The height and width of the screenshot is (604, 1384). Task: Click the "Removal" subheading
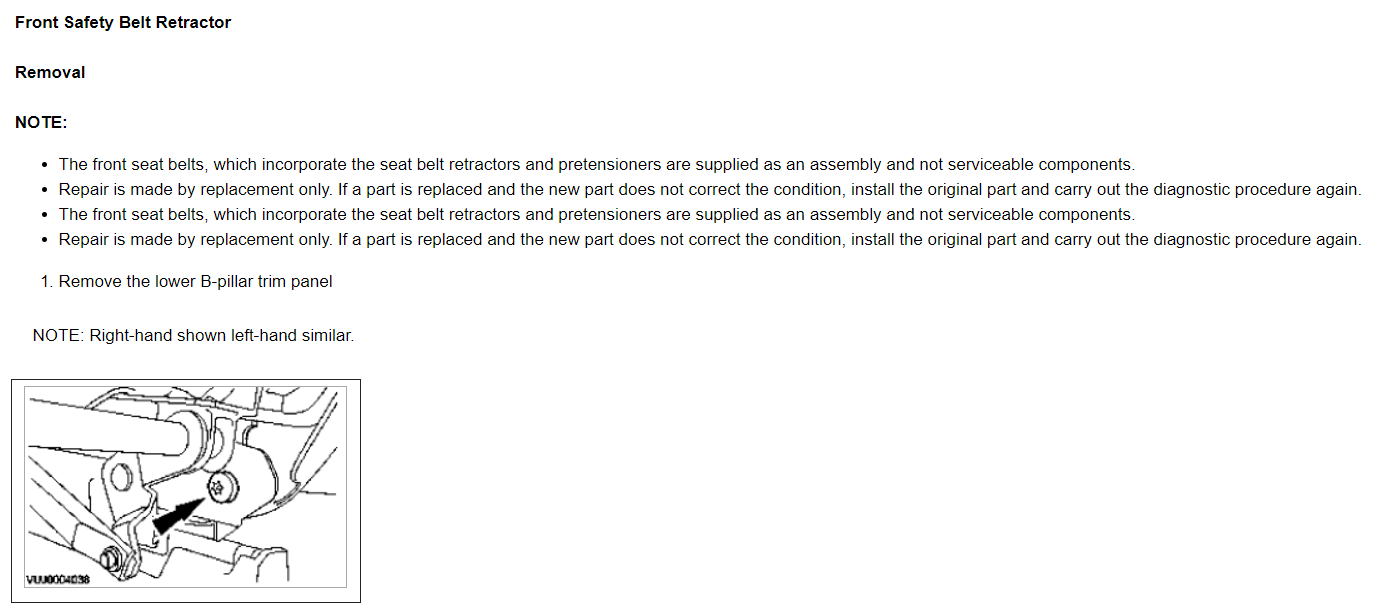pyautogui.click(x=50, y=72)
